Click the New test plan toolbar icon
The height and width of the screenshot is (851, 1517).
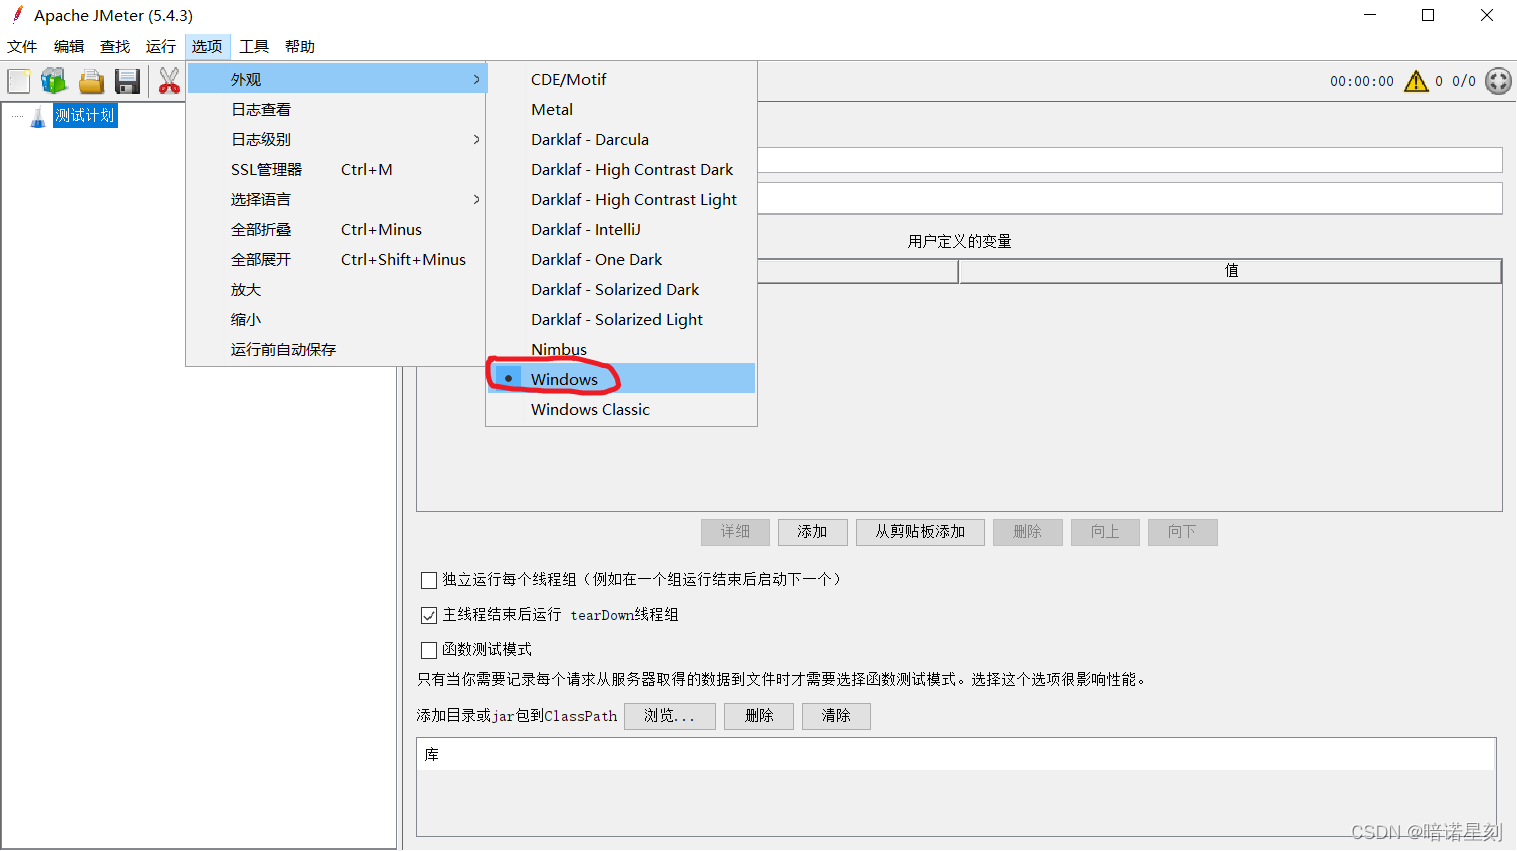coord(19,81)
